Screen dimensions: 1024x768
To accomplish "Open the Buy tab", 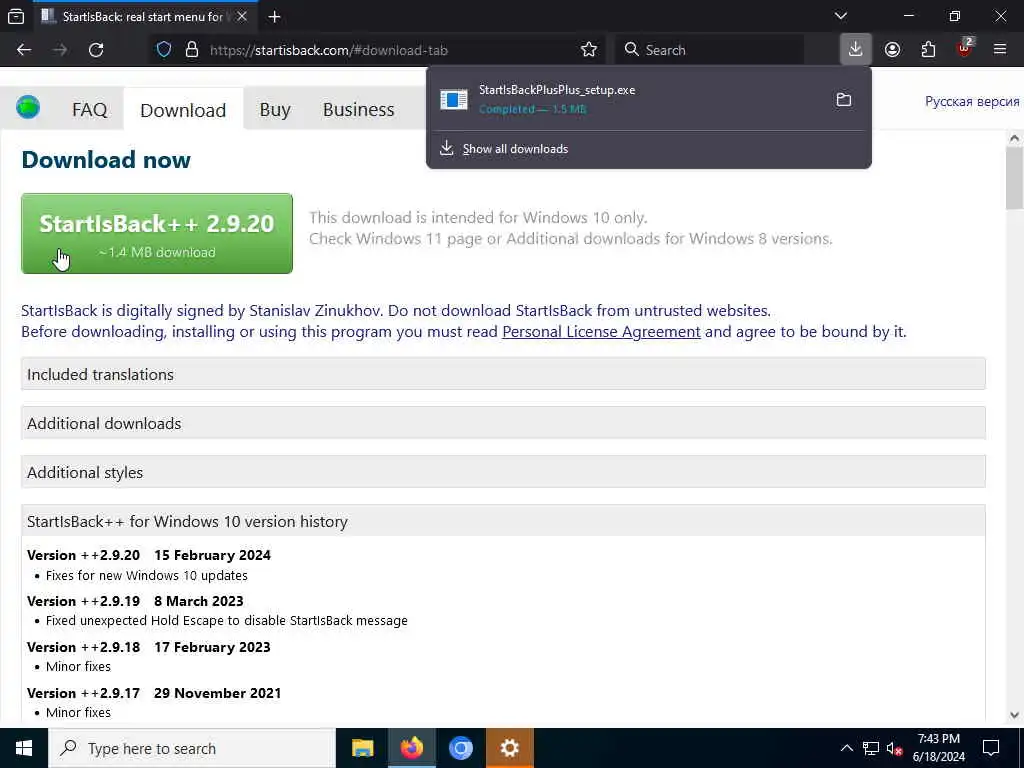I will point(275,109).
